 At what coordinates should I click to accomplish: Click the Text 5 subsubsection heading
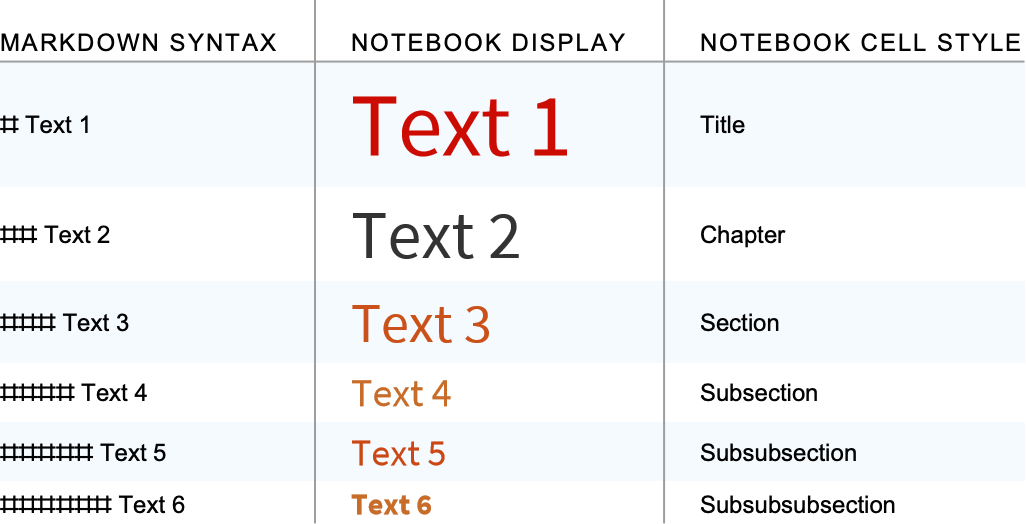(x=398, y=453)
